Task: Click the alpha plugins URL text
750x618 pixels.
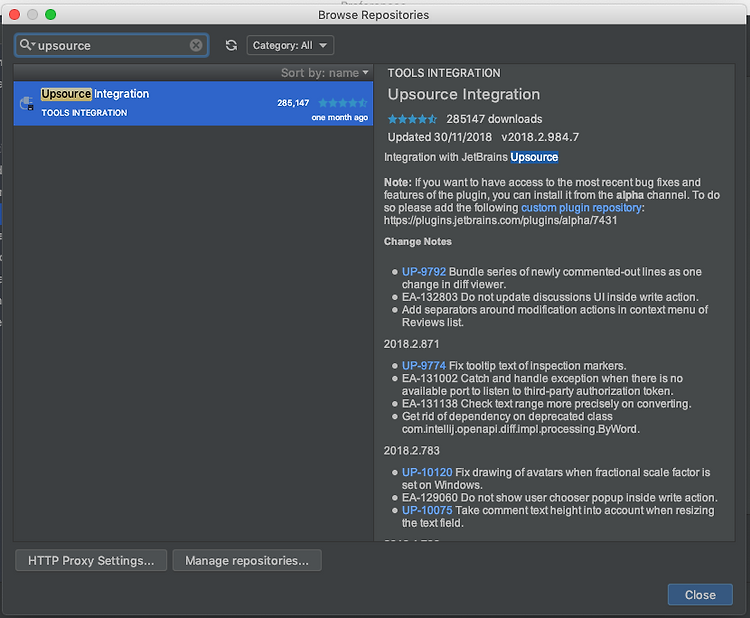Action: [x=500, y=221]
